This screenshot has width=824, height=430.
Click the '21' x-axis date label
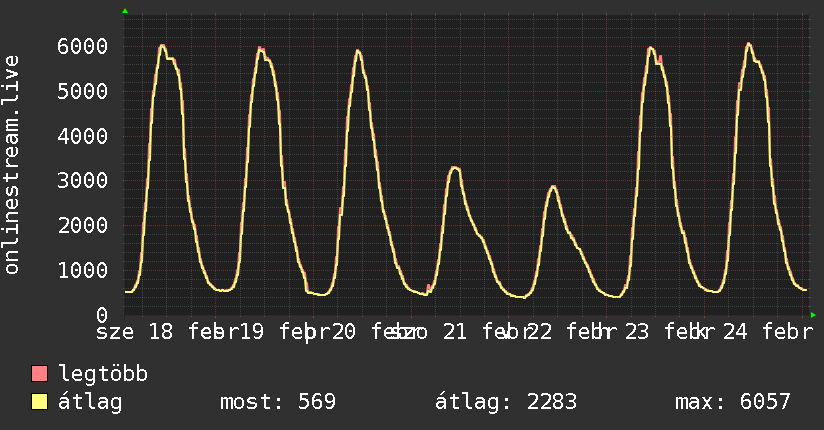click(x=455, y=332)
